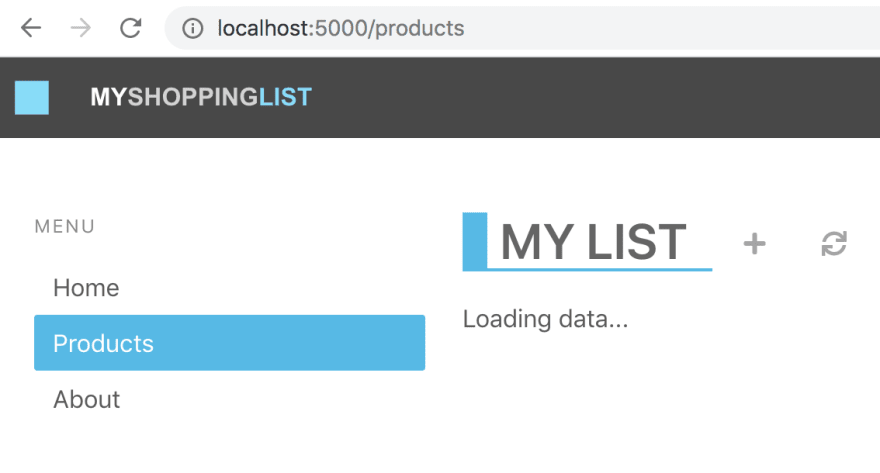Open the About menu item
Screen dimensions: 880x473
tap(86, 399)
